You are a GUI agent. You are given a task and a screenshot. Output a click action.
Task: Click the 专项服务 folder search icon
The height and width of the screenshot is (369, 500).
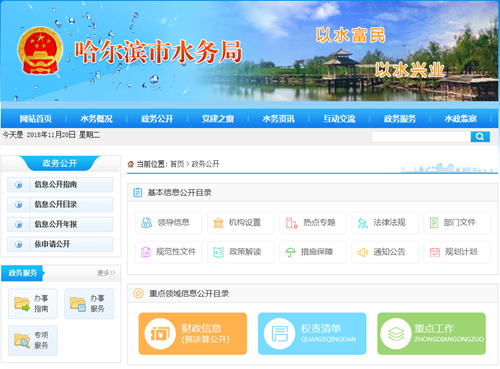click(22, 340)
